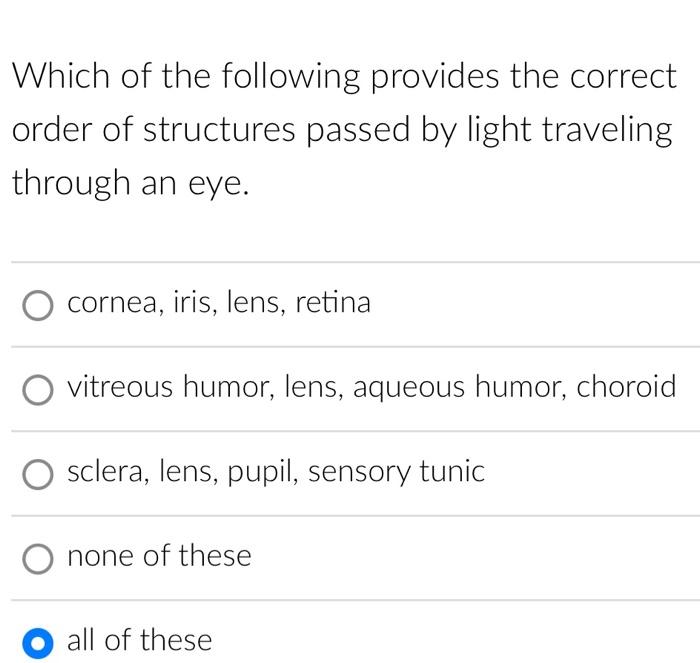Click the "all of these" option text
700x663 pixels.
tap(139, 640)
